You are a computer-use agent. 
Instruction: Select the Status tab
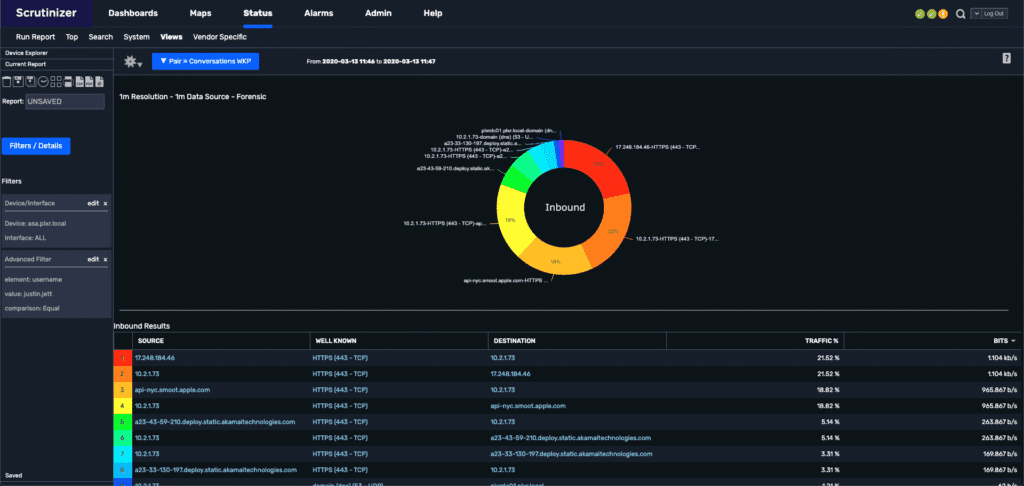pyautogui.click(x=257, y=13)
